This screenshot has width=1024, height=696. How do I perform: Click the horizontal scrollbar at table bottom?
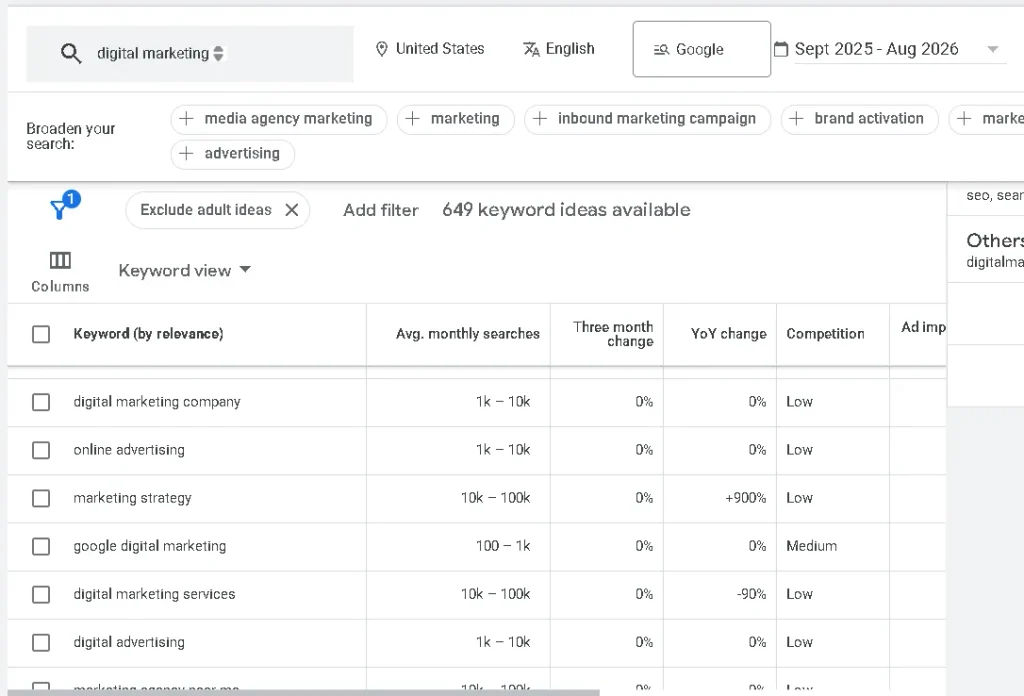pyautogui.click(x=304, y=692)
